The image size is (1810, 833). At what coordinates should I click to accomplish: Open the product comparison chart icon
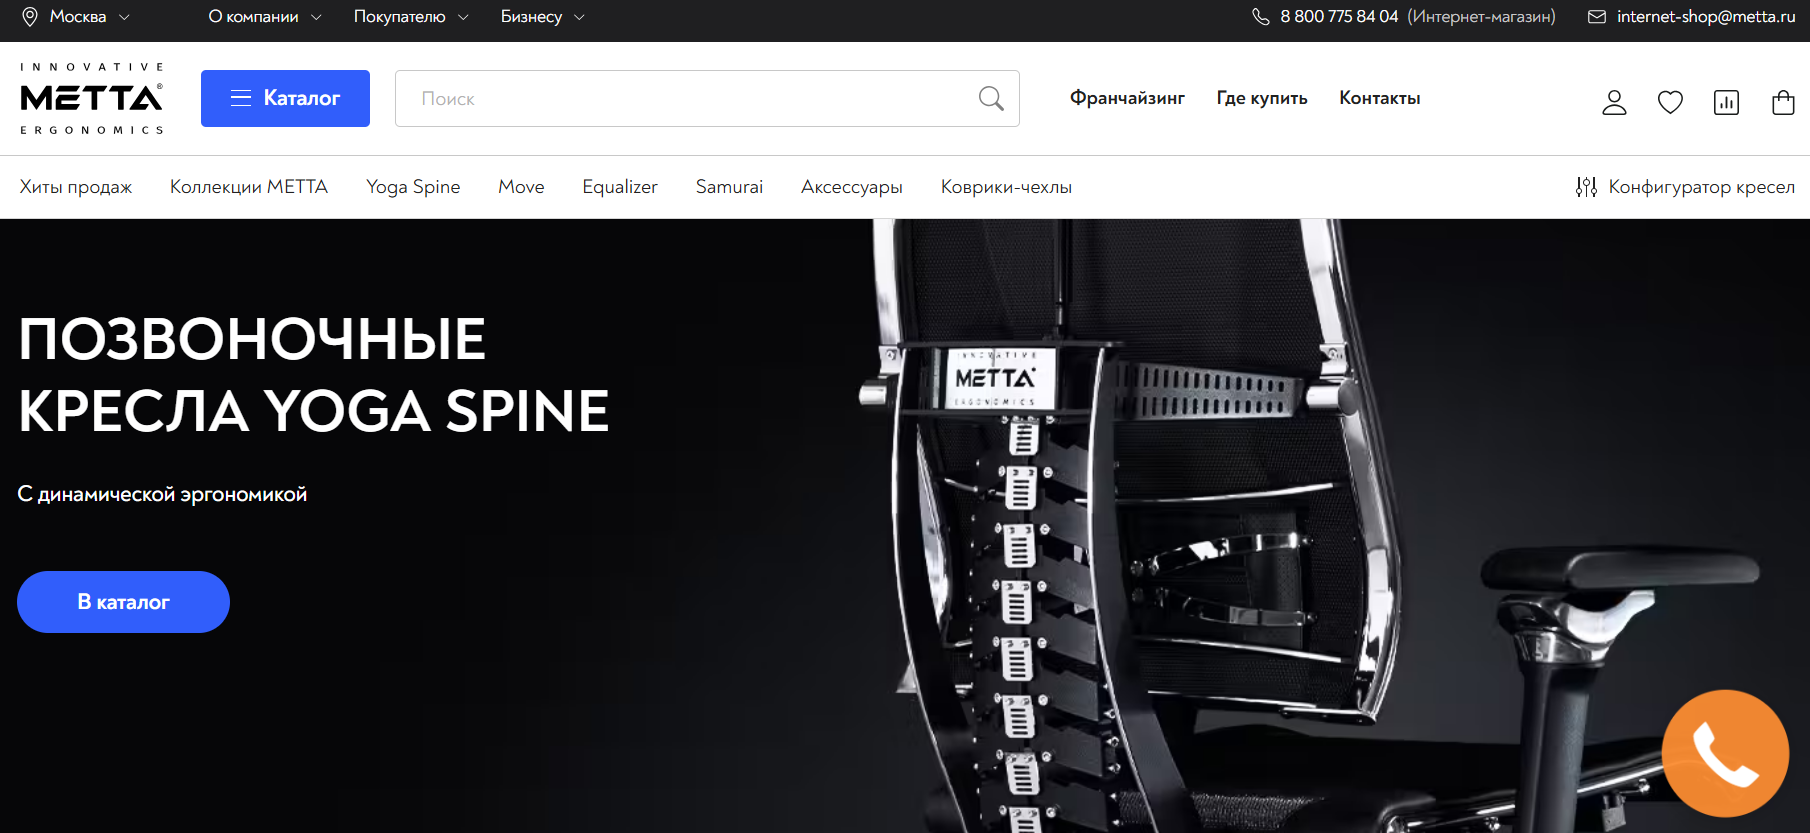1726,102
